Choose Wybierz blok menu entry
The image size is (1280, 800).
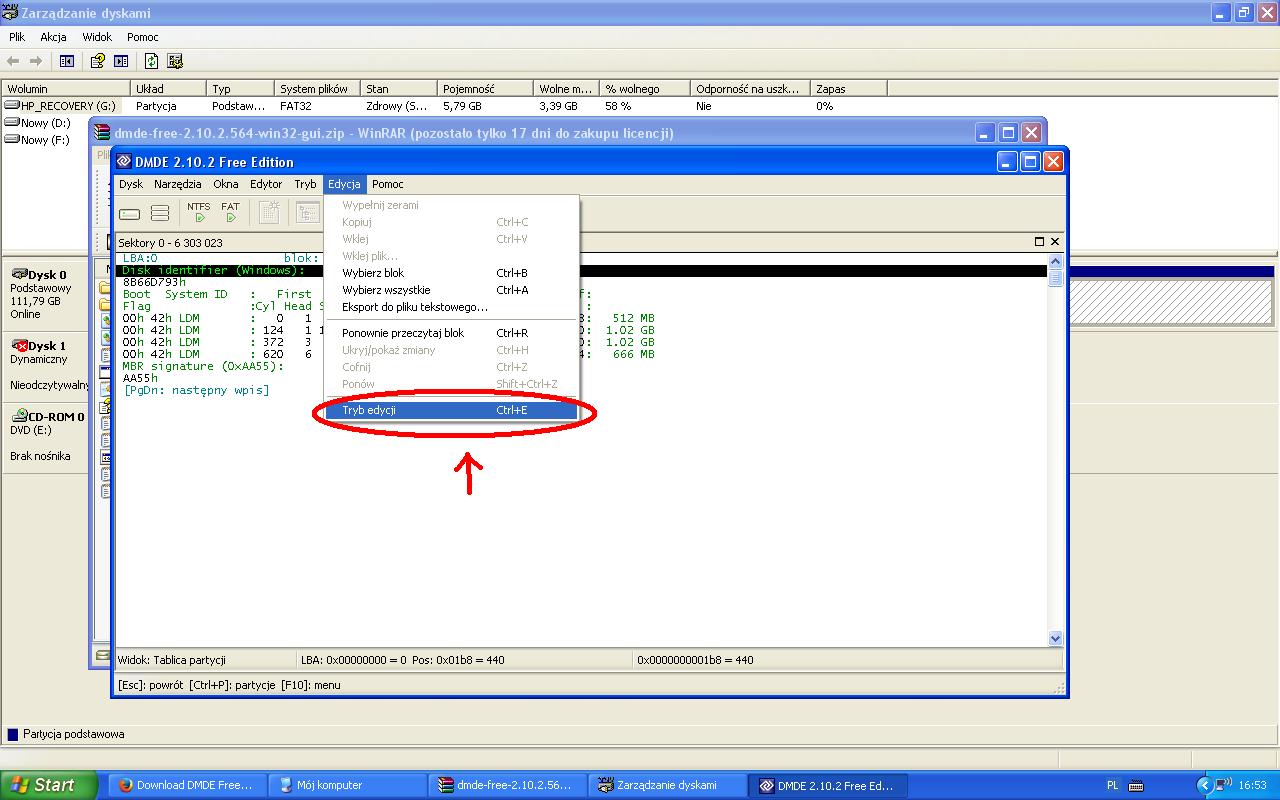[x=451, y=273]
